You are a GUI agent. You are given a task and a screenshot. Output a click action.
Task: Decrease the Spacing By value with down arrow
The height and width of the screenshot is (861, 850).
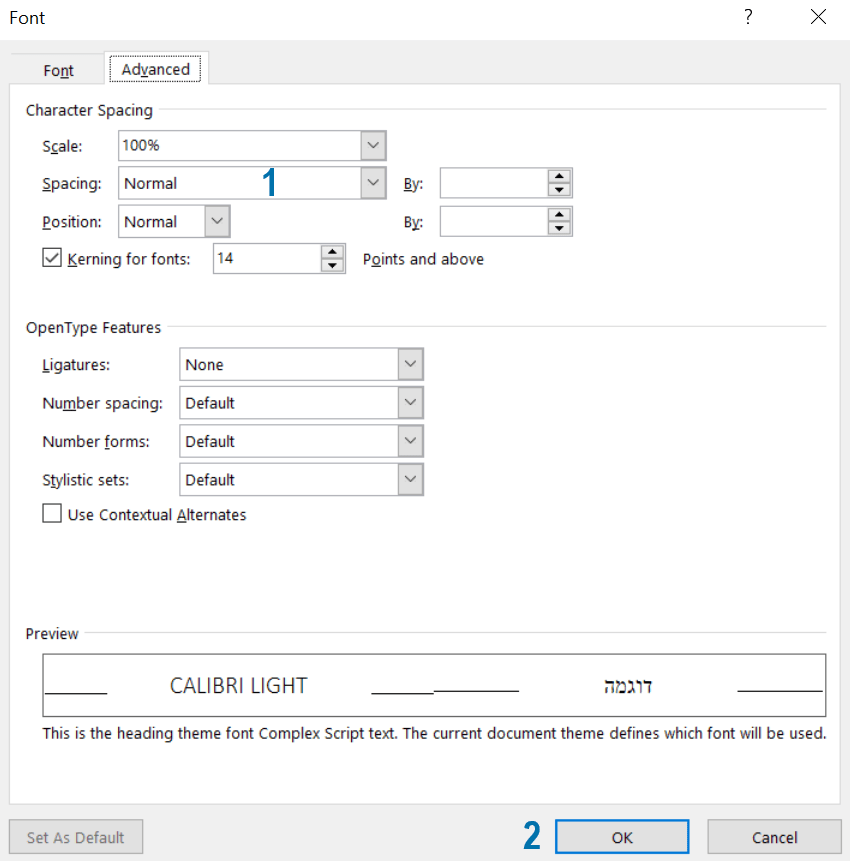click(x=560, y=190)
